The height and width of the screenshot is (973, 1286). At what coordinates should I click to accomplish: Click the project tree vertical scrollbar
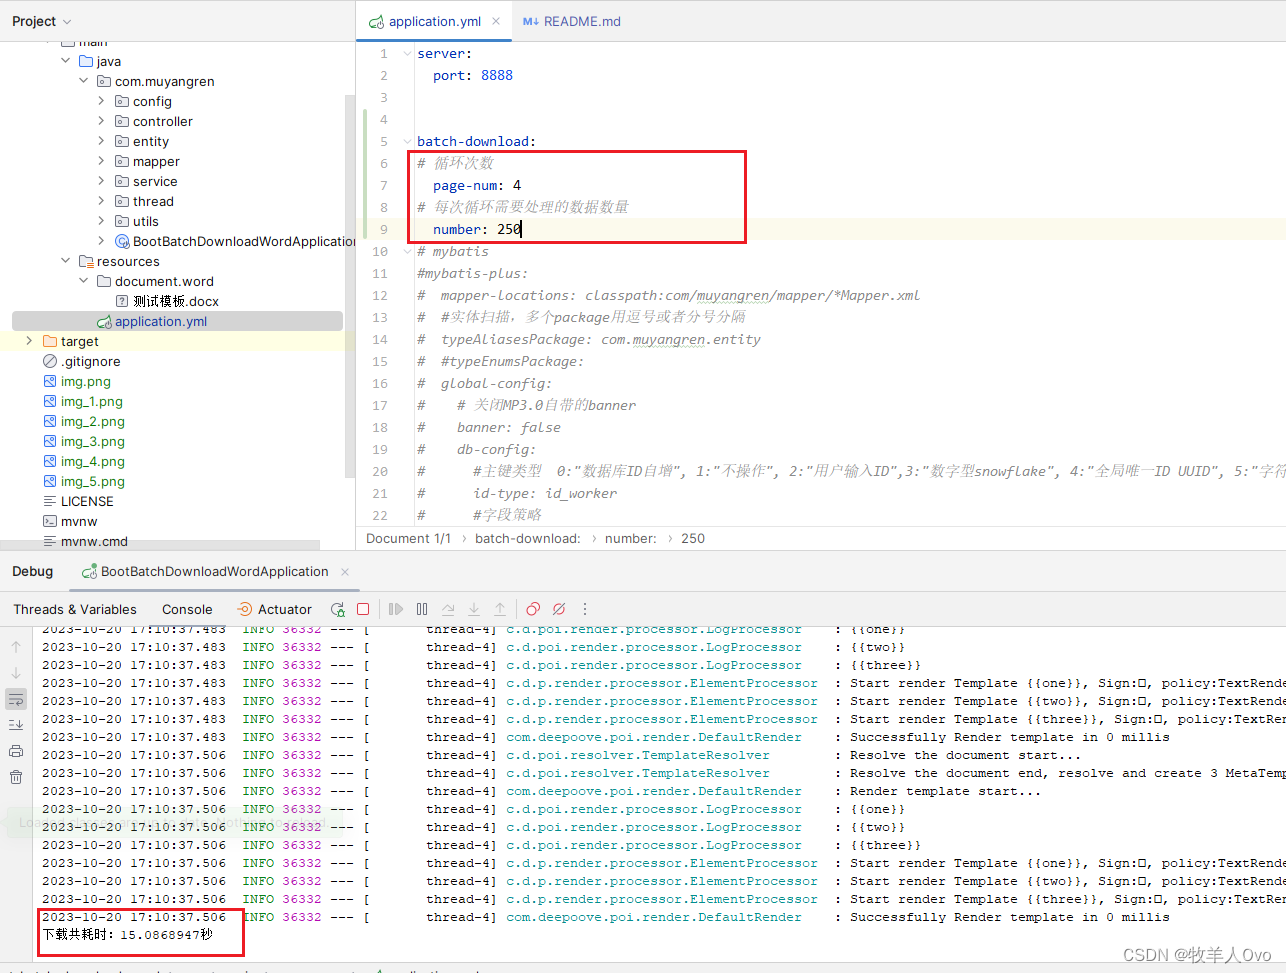click(x=350, y=285)
